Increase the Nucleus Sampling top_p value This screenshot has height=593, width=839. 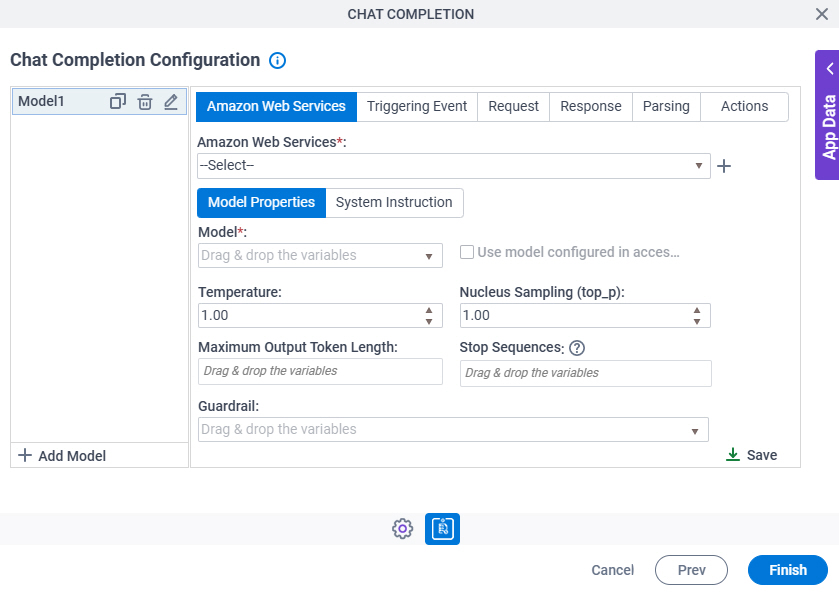pos(697,310)
